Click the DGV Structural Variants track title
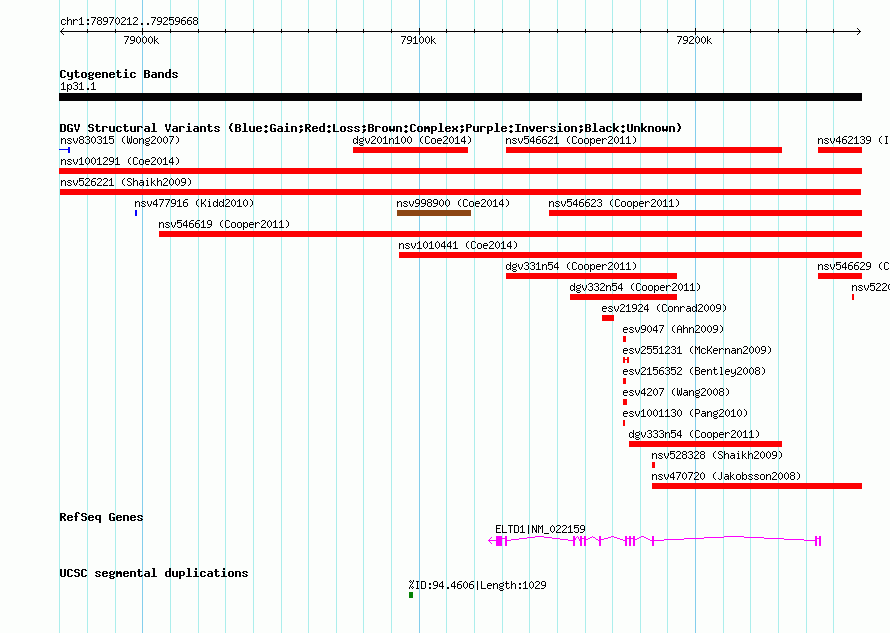 371,128
